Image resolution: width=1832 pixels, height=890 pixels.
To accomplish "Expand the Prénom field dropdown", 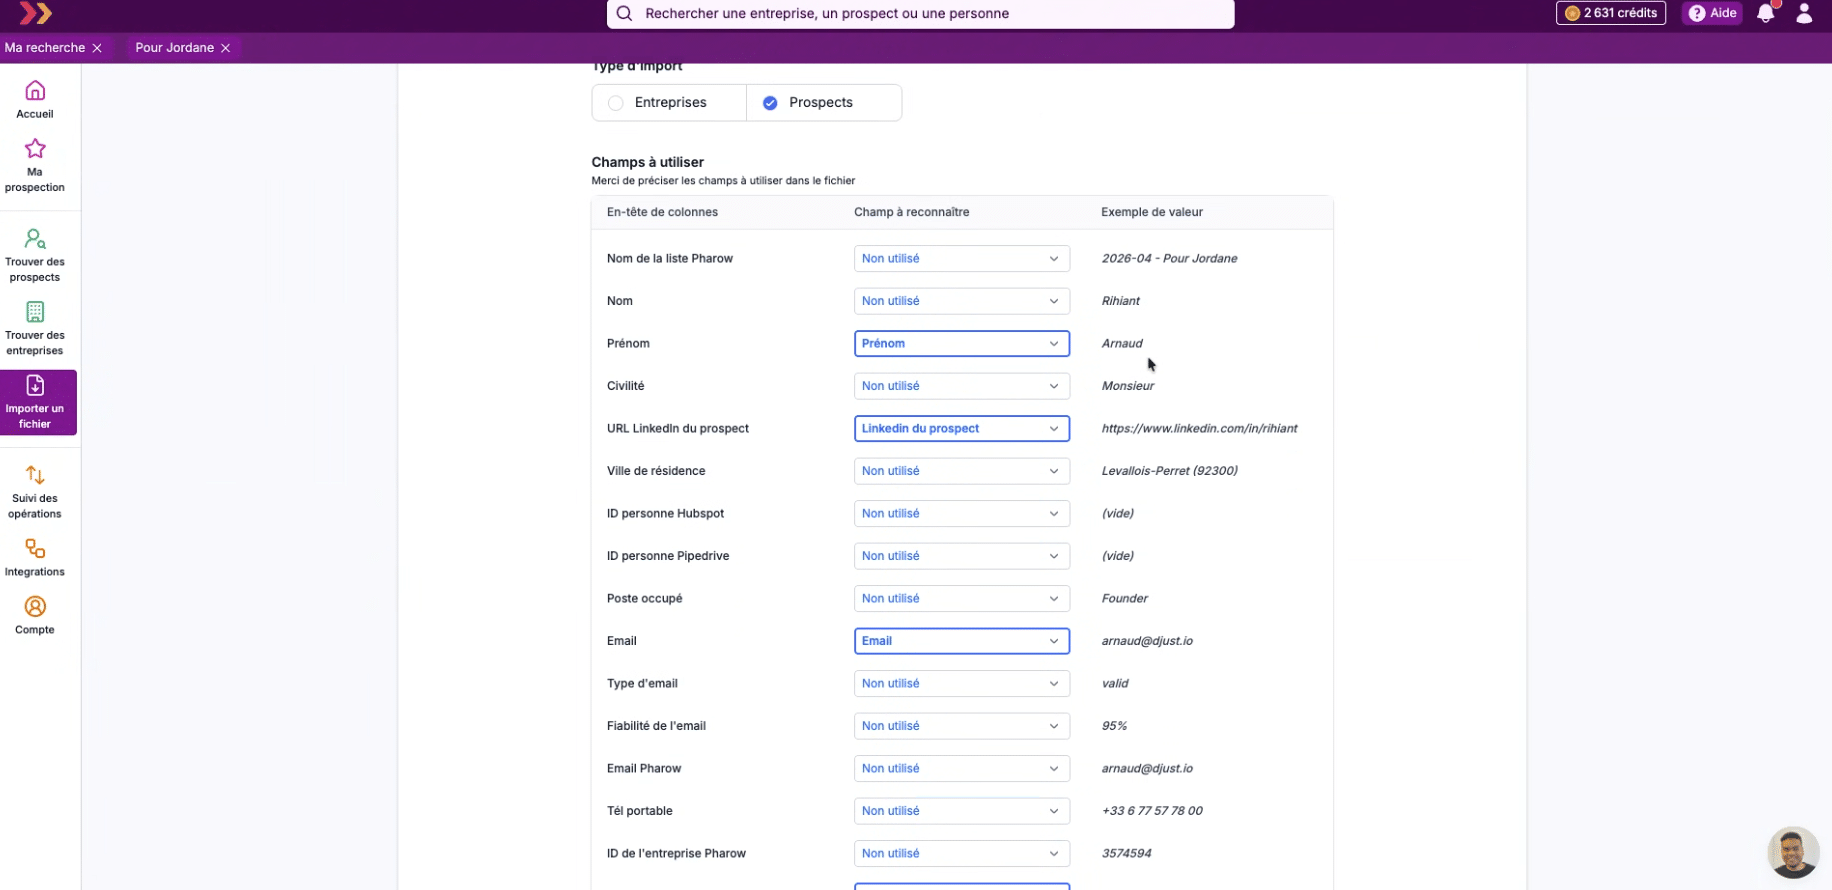I will [962, 344].
